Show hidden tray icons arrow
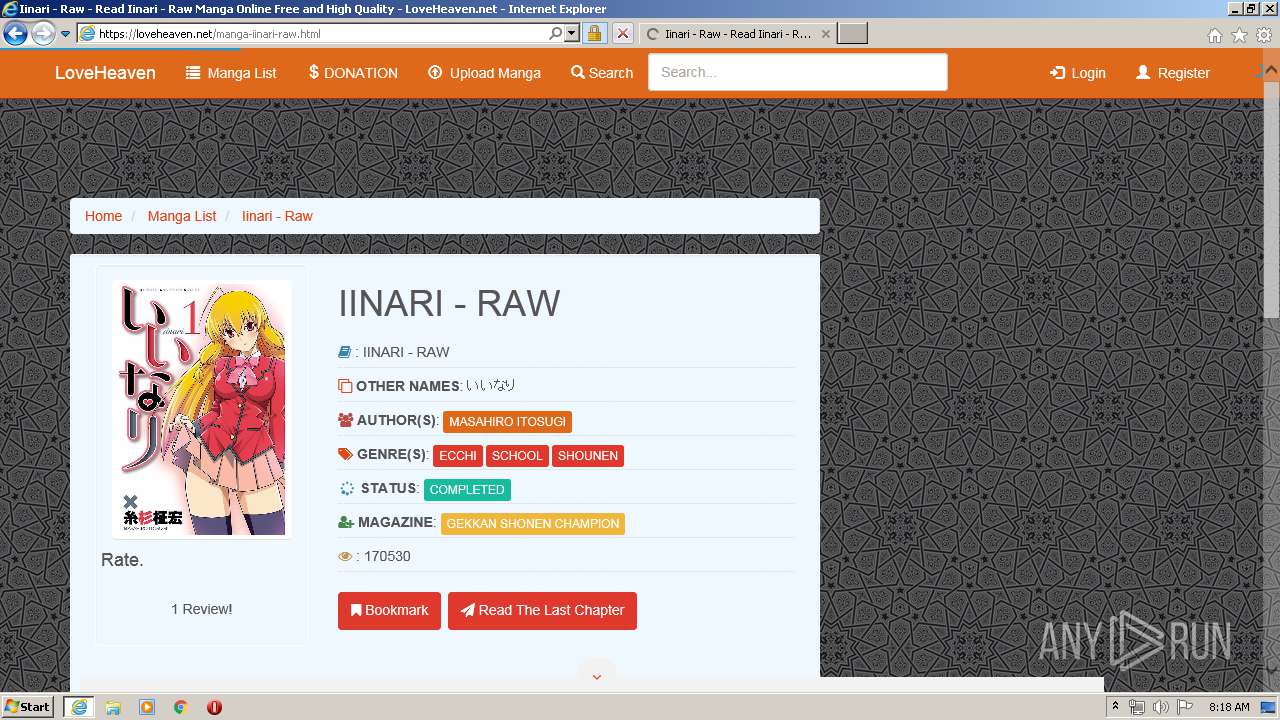The image size is (1280, 720). click(x=1115, y=707)
